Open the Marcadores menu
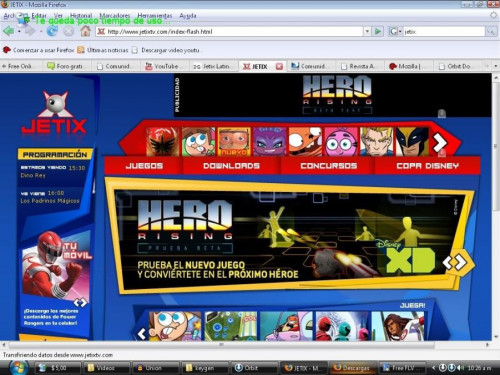Screen dimensions: 500x375 115,15
